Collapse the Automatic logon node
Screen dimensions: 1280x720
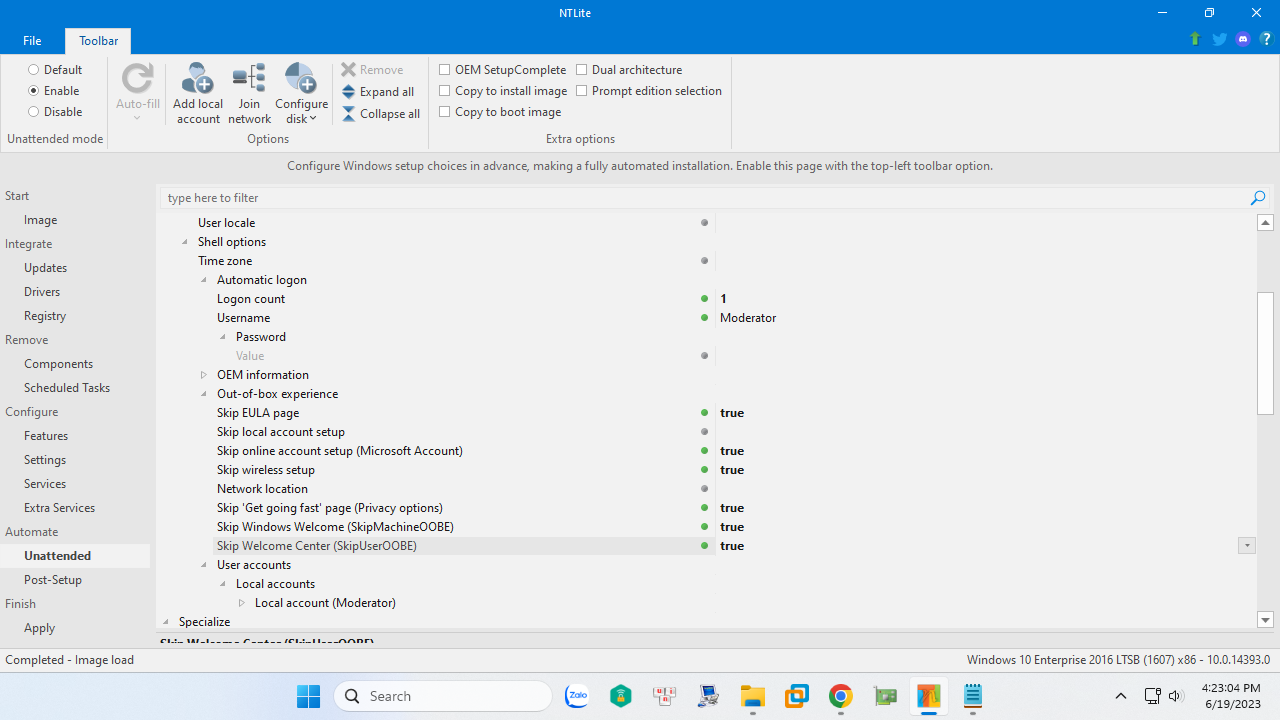coord(204,280)
